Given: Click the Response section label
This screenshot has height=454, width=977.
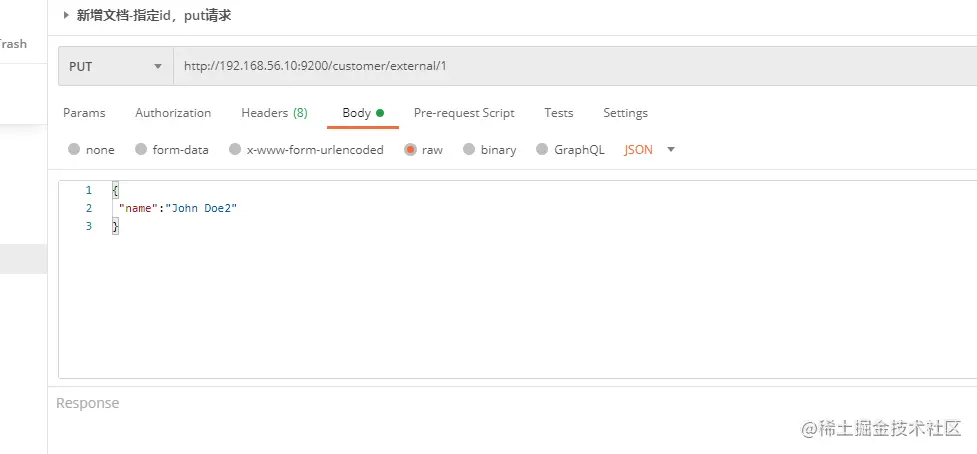Looking at the screenshot, I should coord(87,403).
